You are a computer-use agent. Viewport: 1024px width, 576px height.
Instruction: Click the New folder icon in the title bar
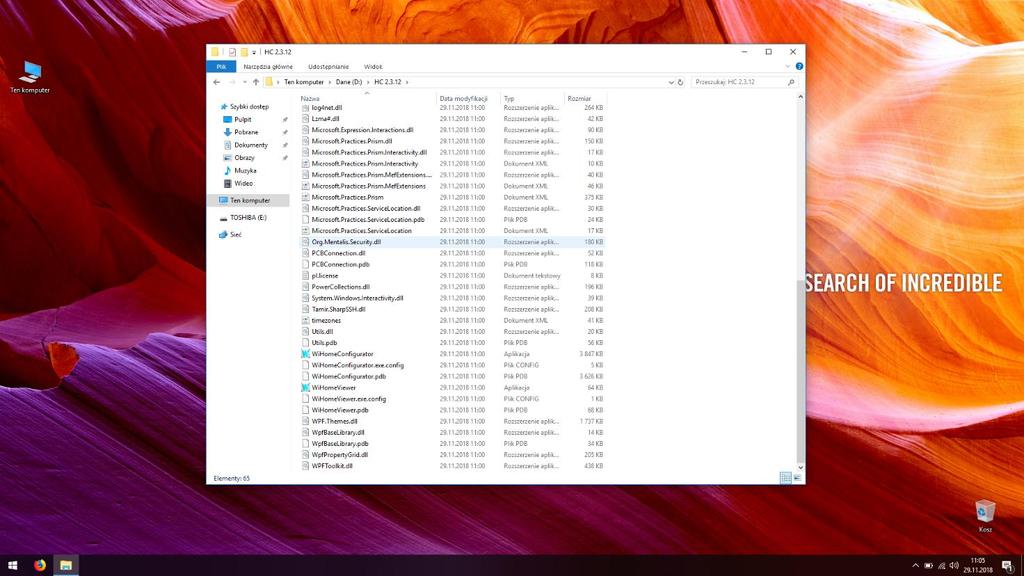pyautogui.click(x=244, y=52)
